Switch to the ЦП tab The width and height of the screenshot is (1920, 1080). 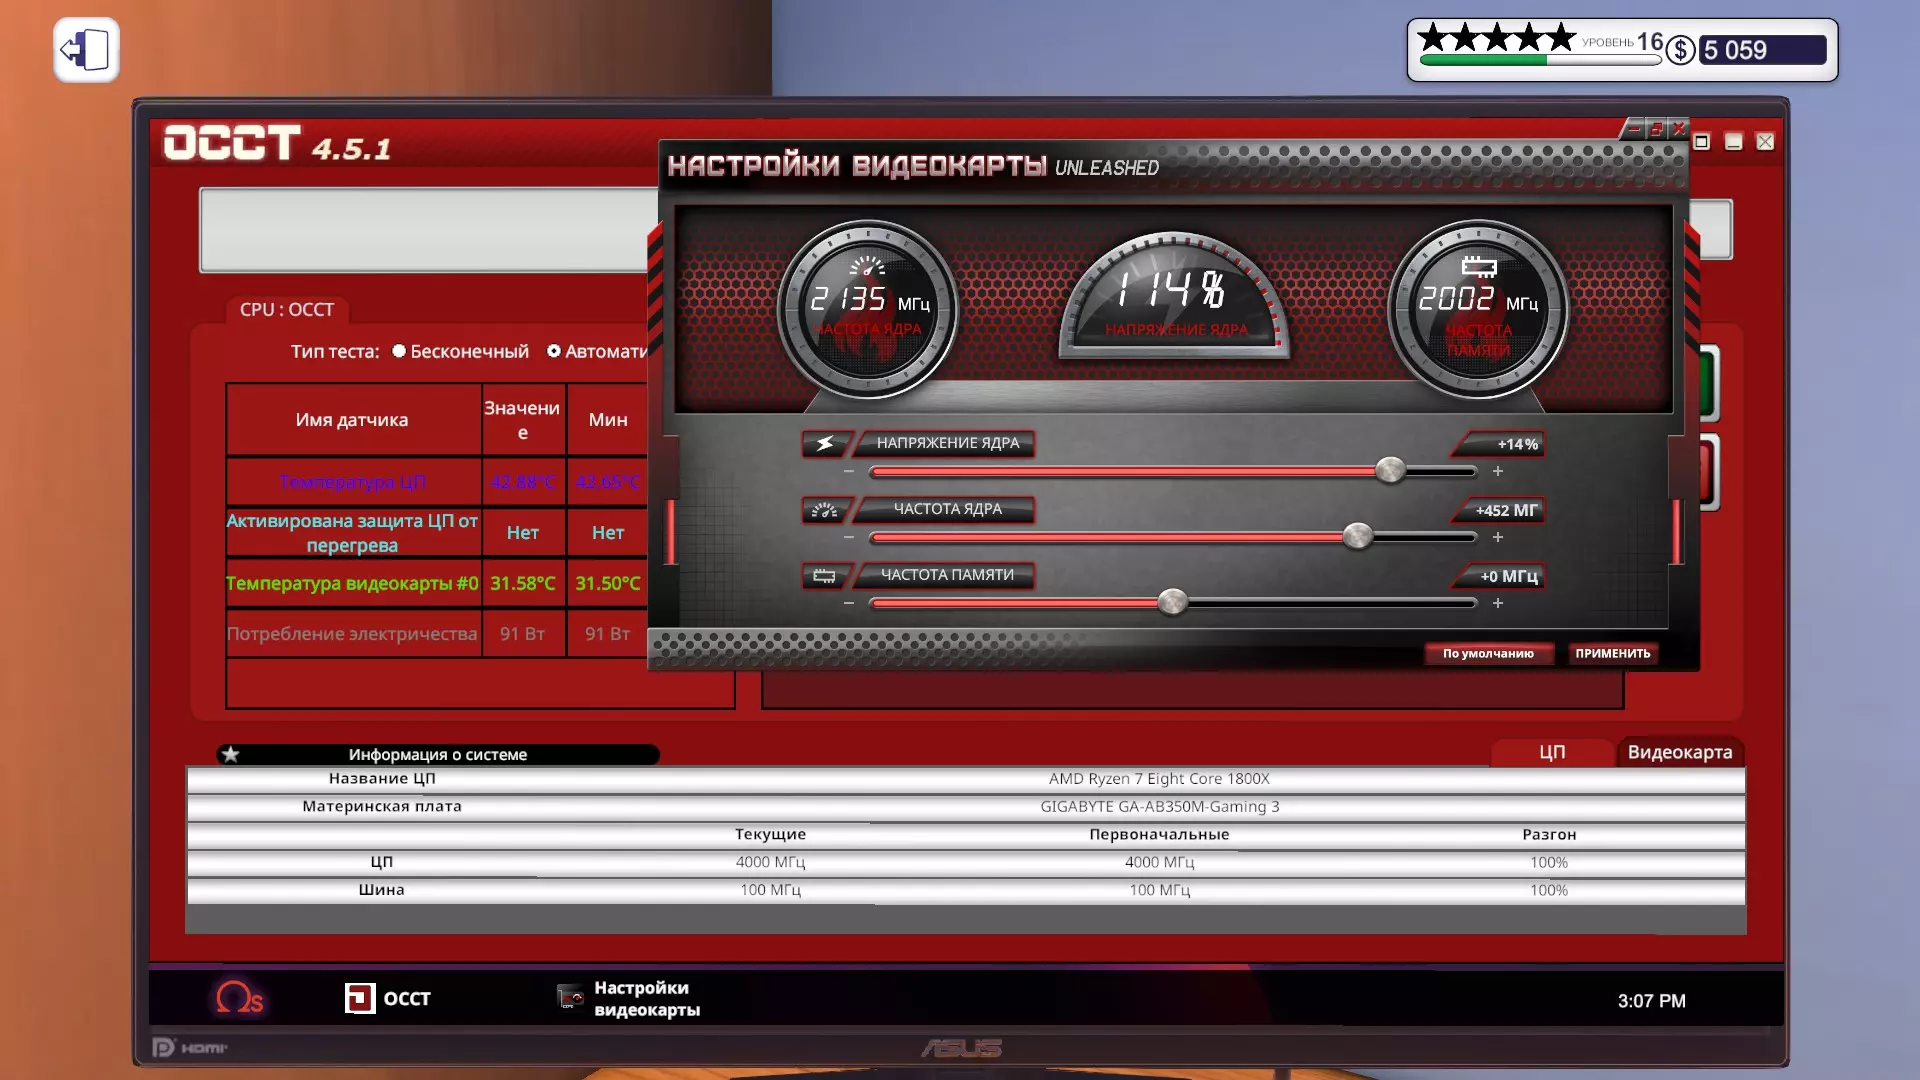(x=1551, y=752)
